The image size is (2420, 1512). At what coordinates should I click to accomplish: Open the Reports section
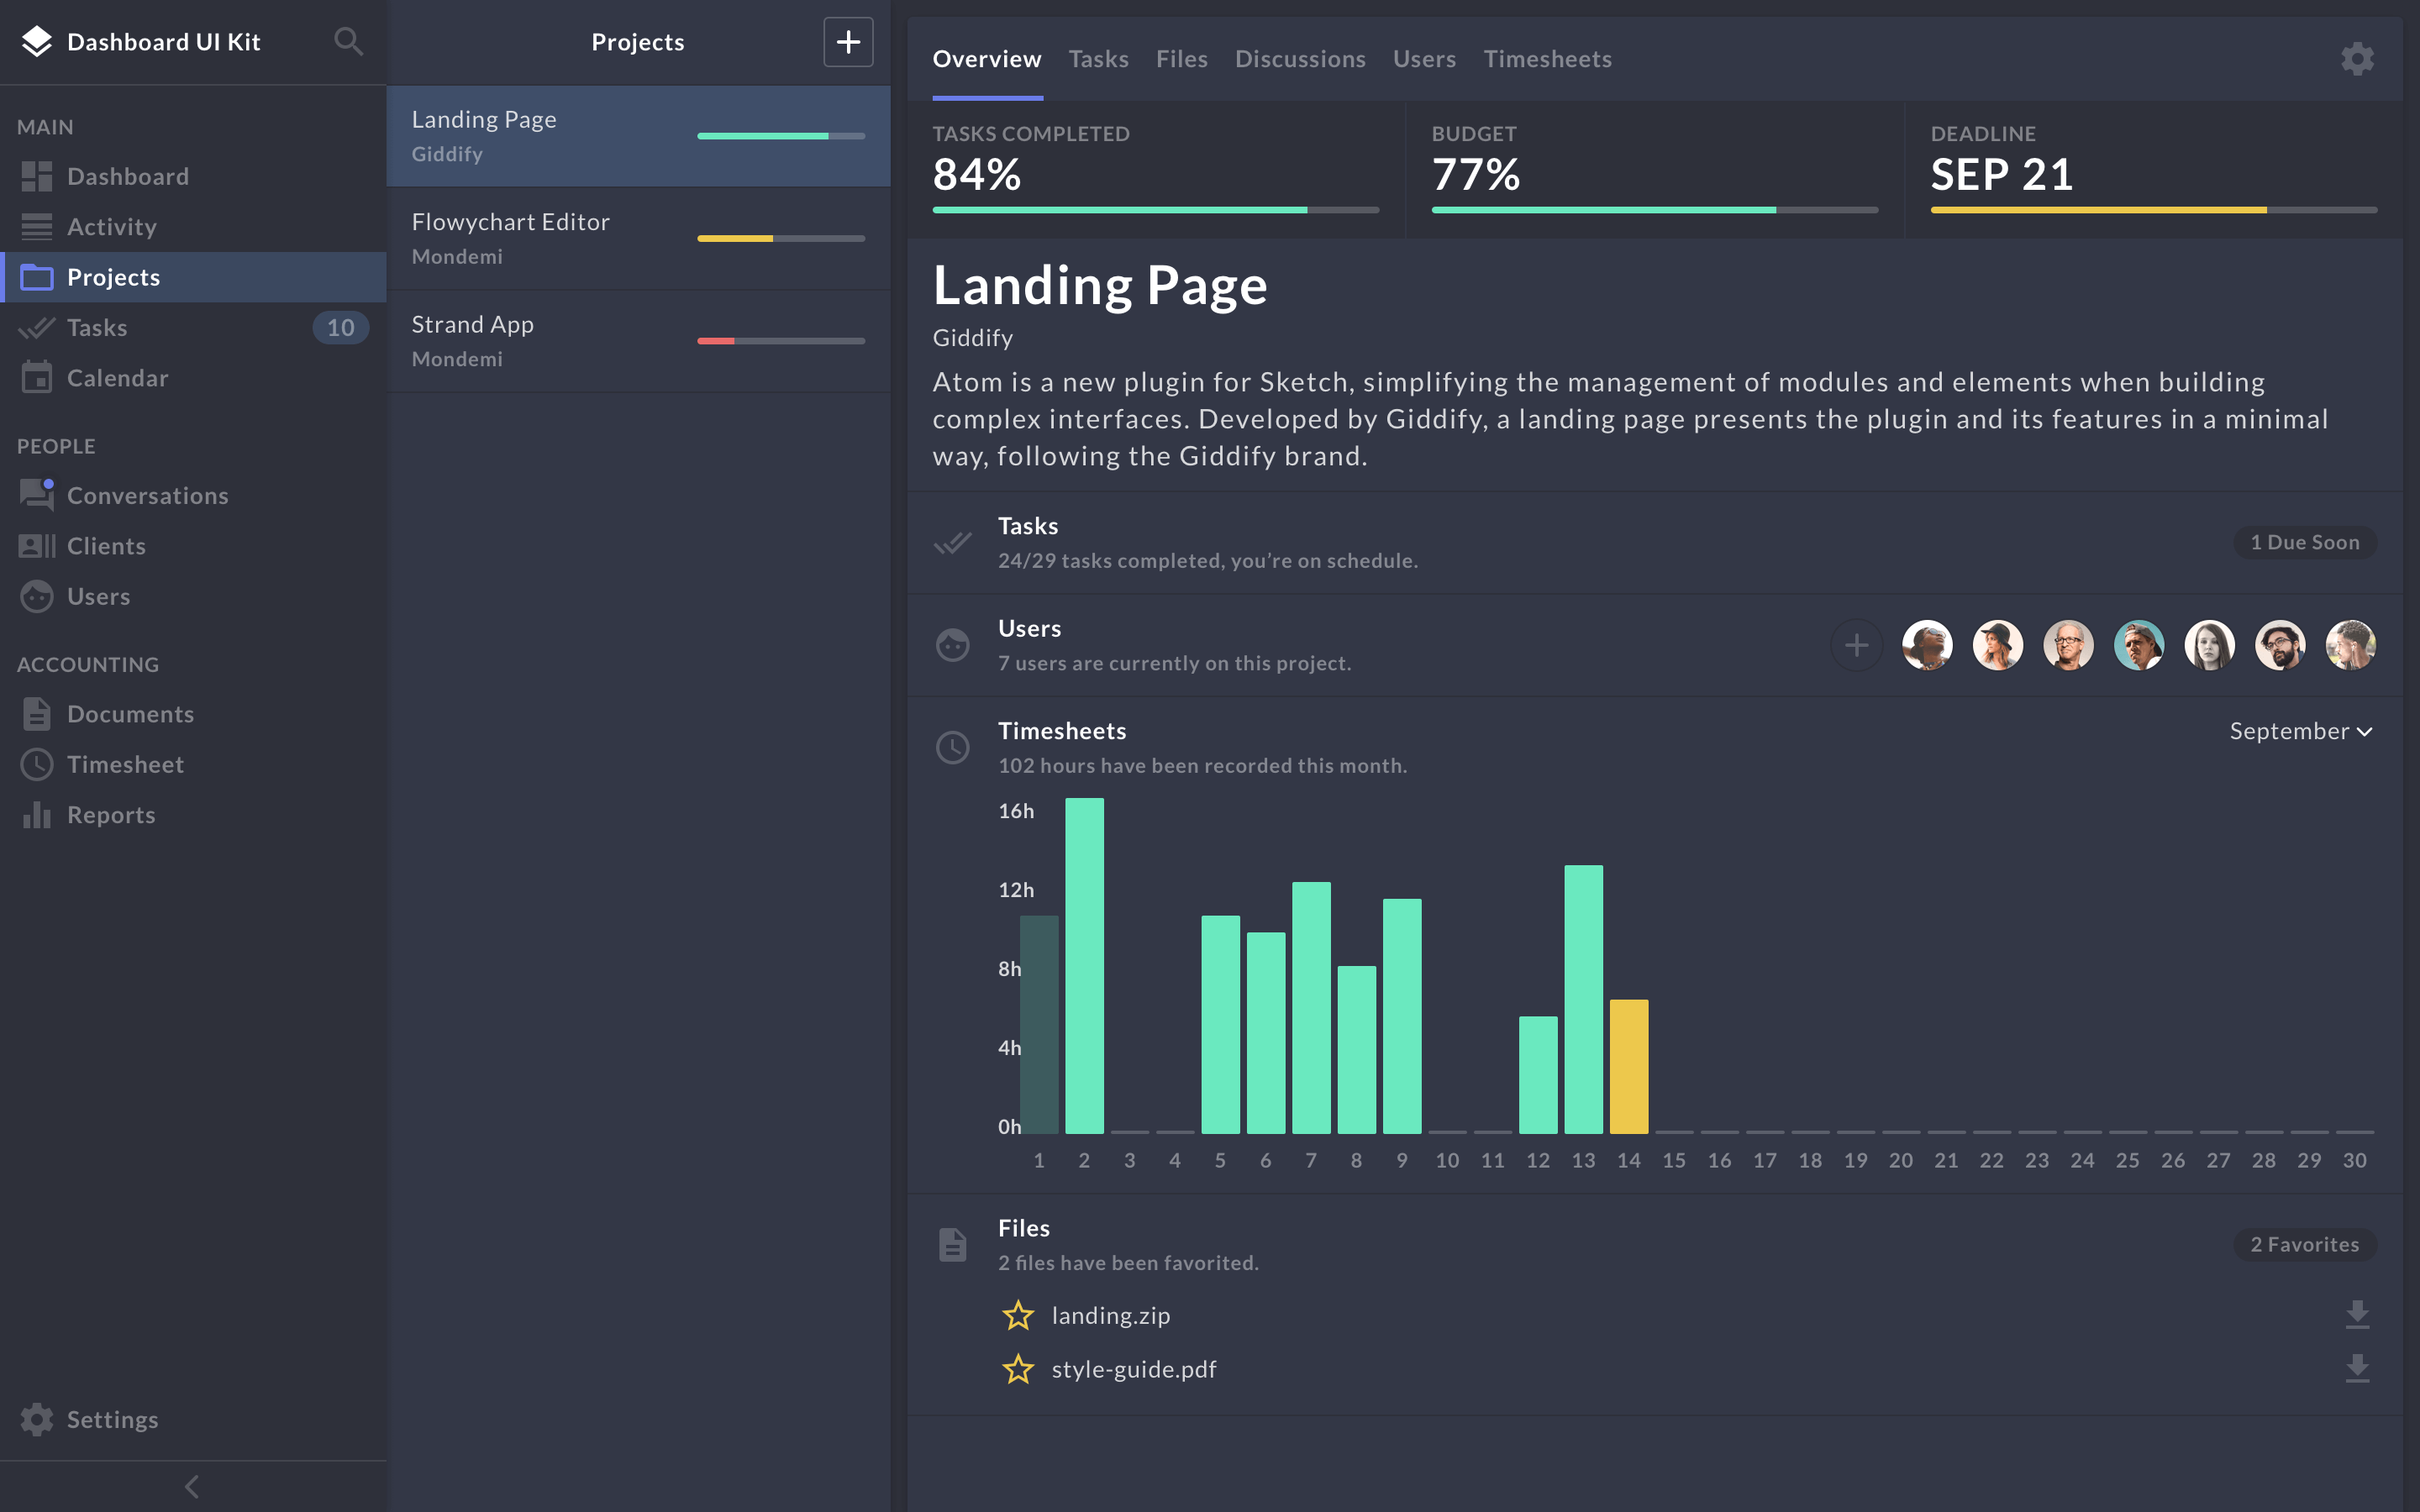[111, 814]
